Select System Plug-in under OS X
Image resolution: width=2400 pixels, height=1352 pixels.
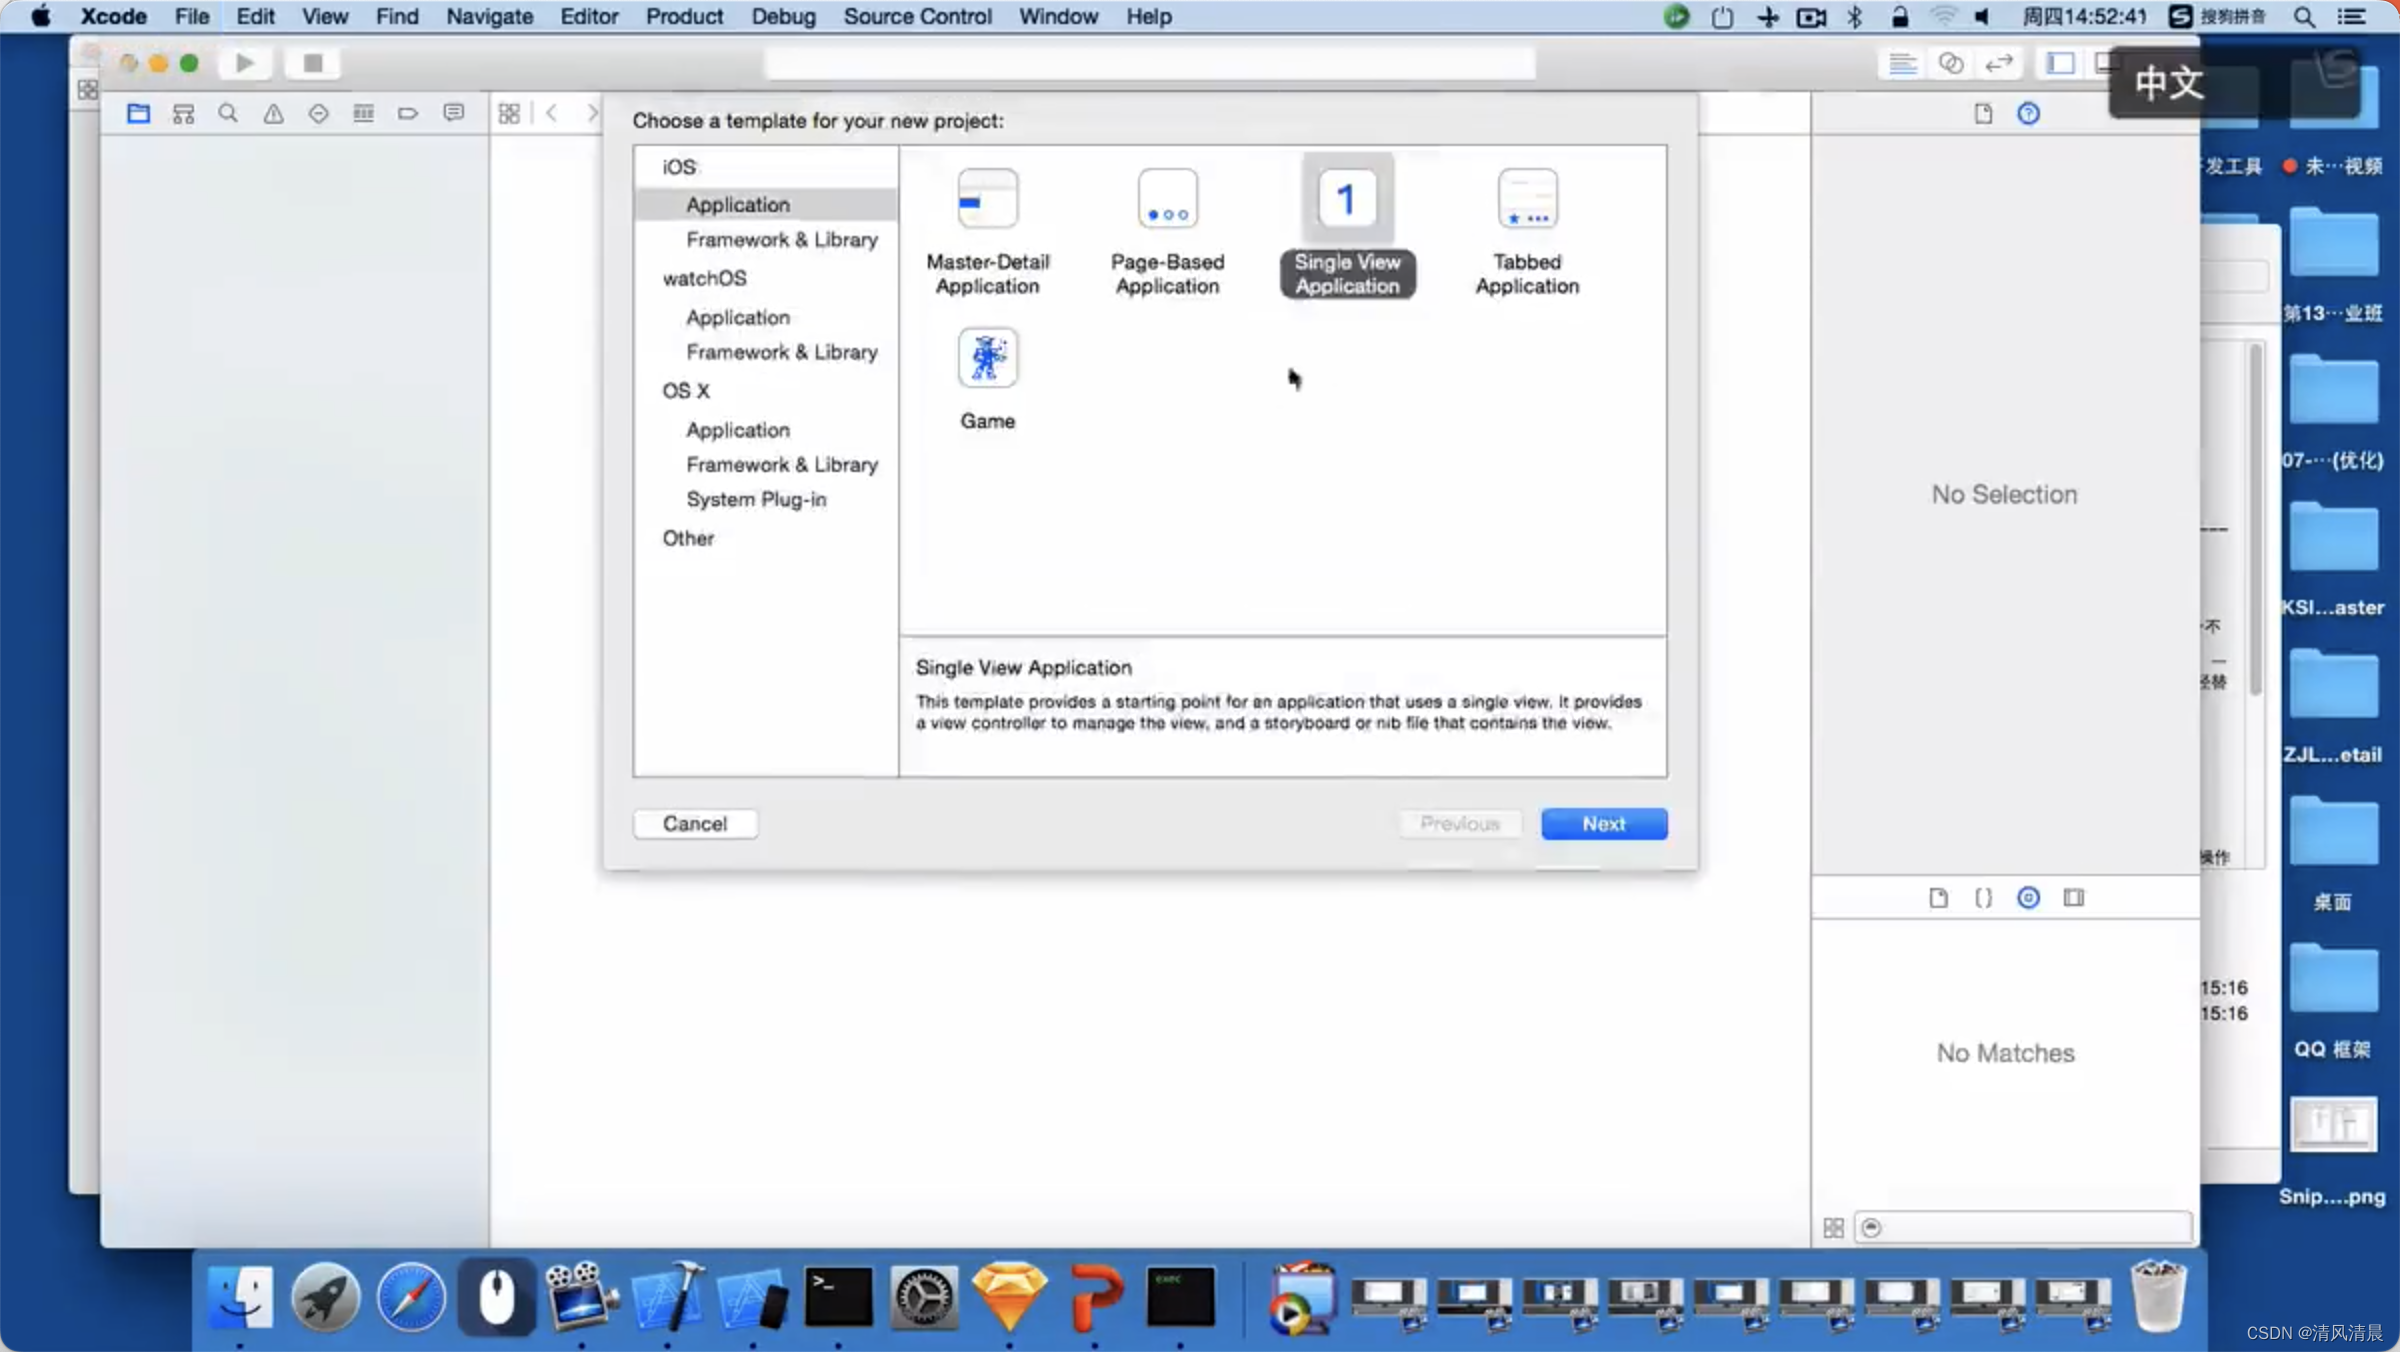point(755,498)
